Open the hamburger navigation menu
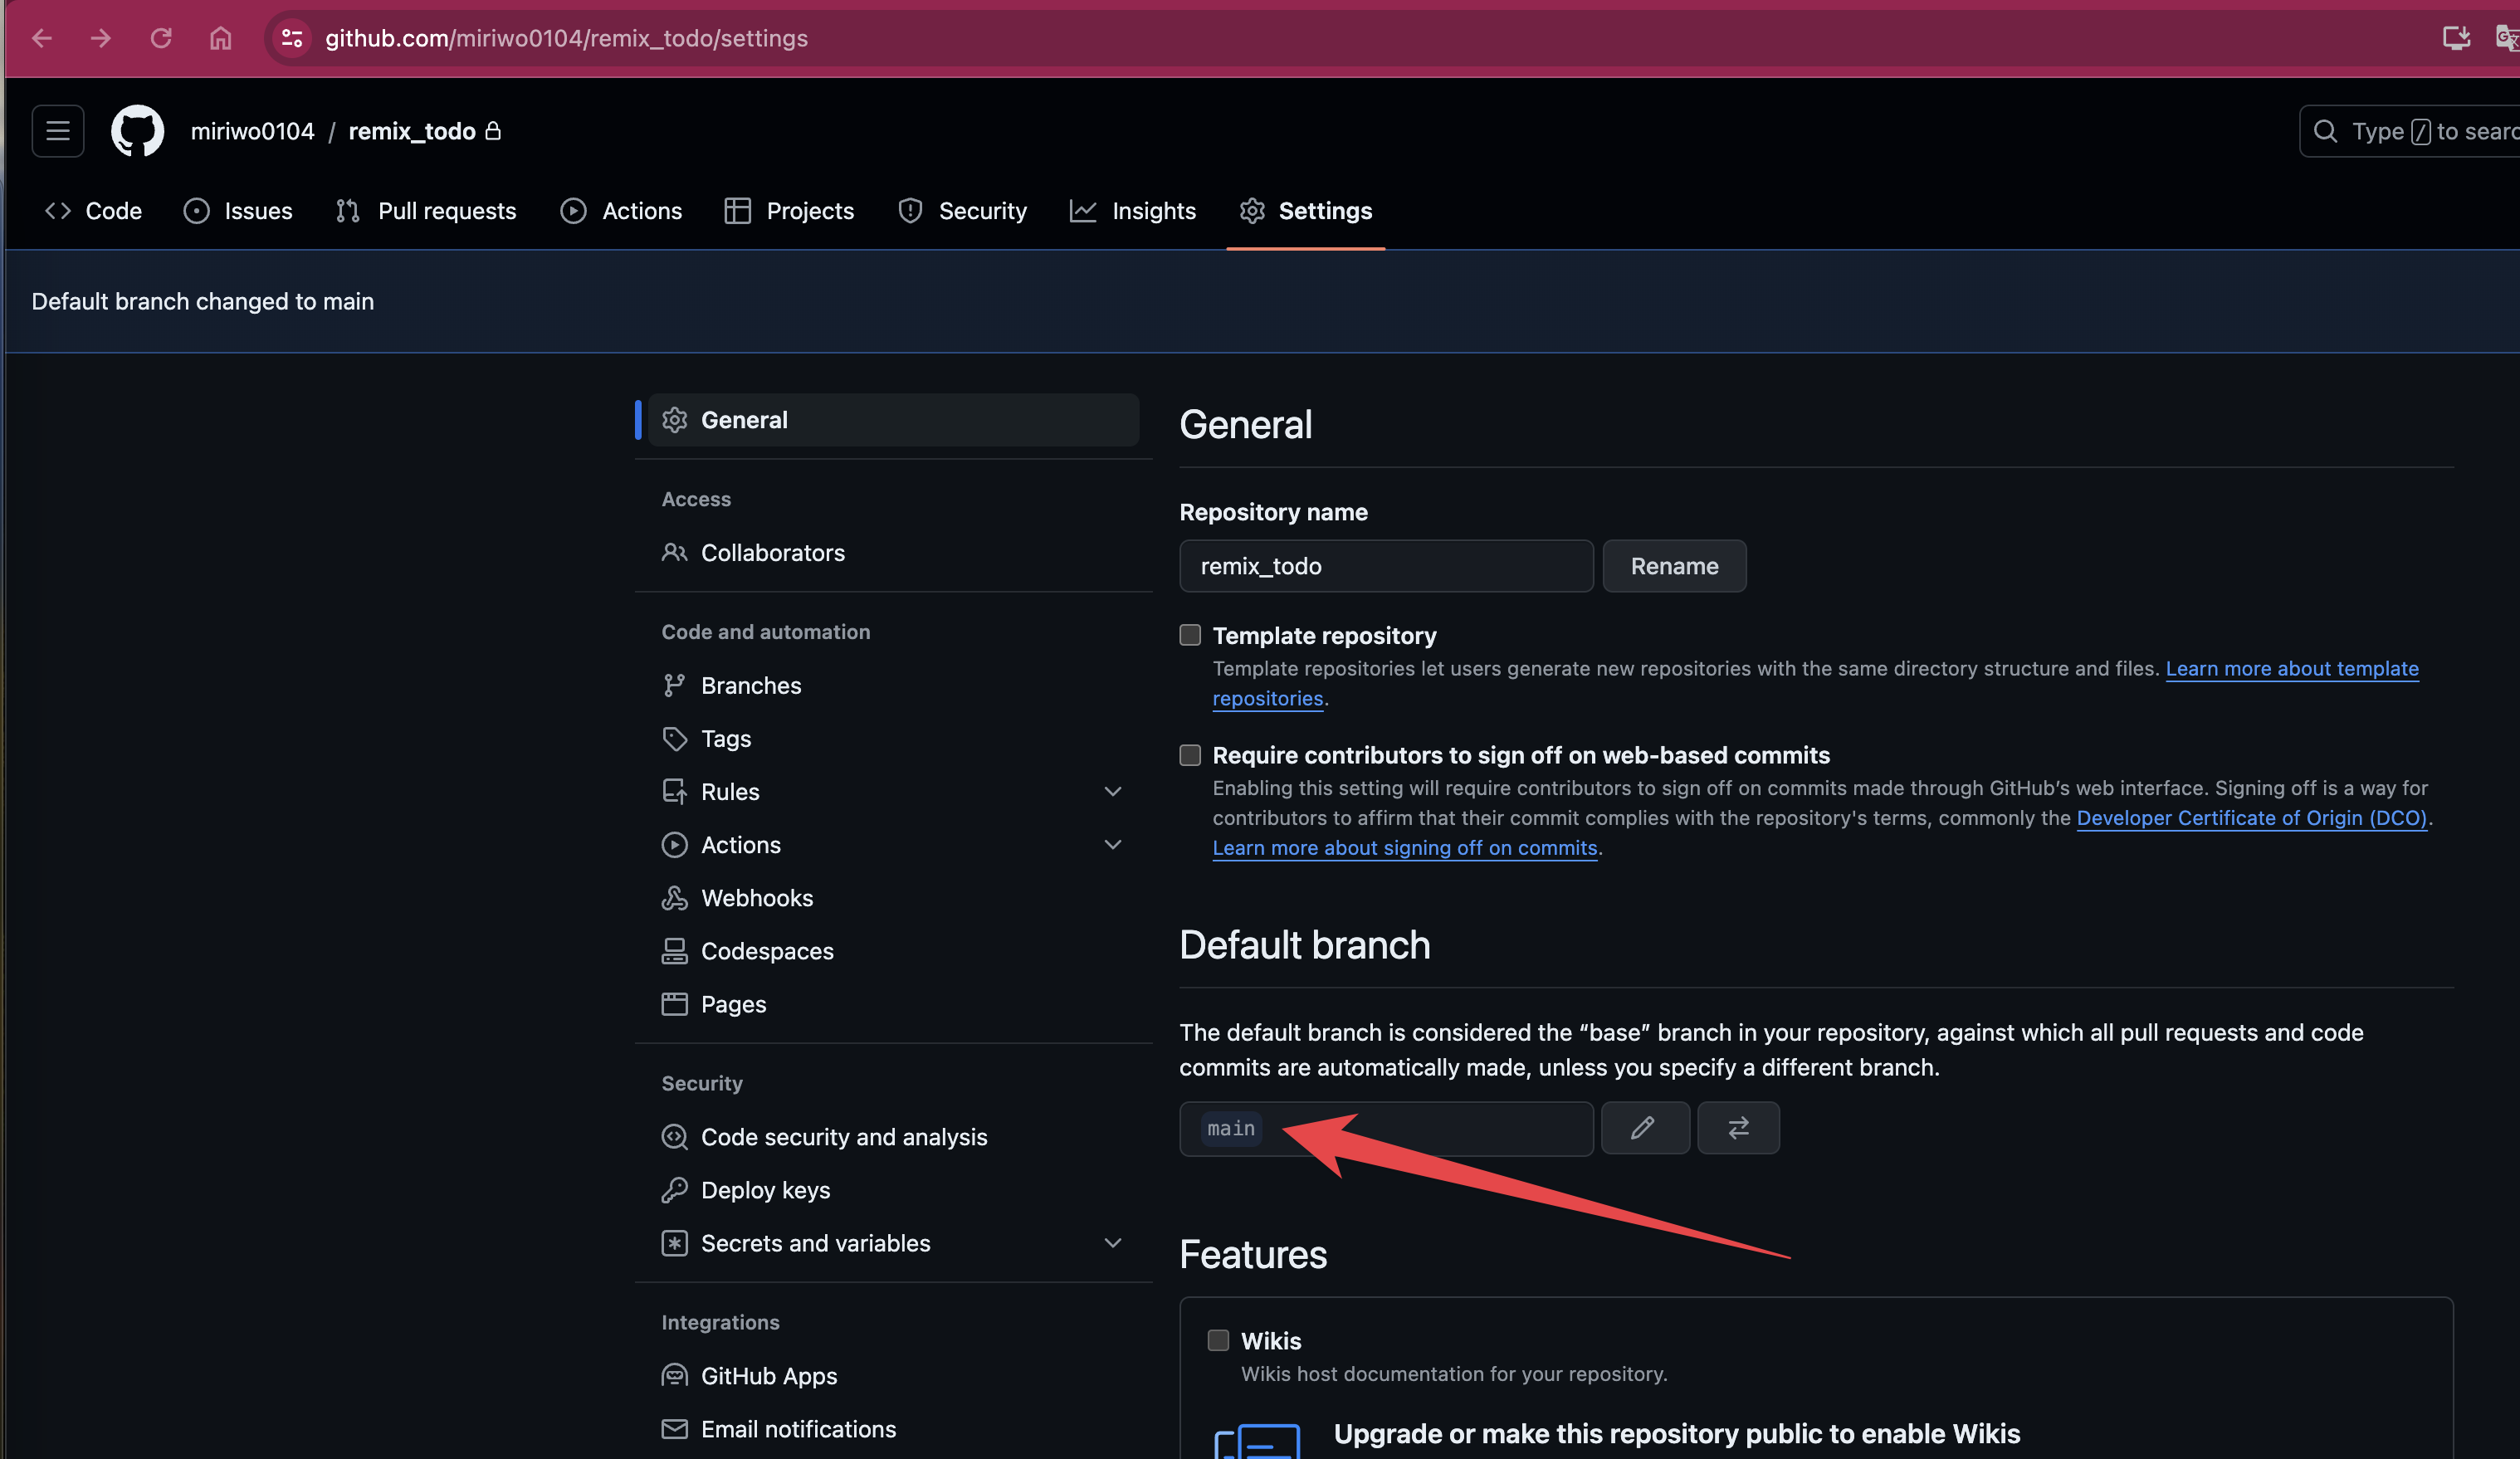Viewport: 2520px width, 1459px height. coord(58,131)
